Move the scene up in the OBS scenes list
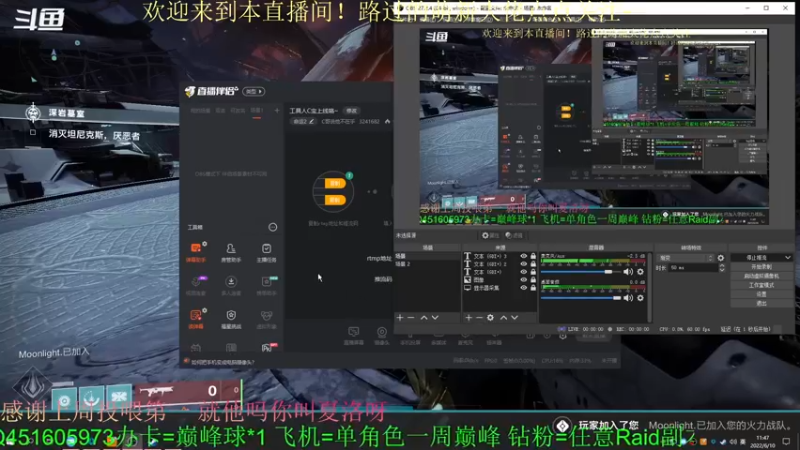The image size is (800, 450). click(423, 317)
